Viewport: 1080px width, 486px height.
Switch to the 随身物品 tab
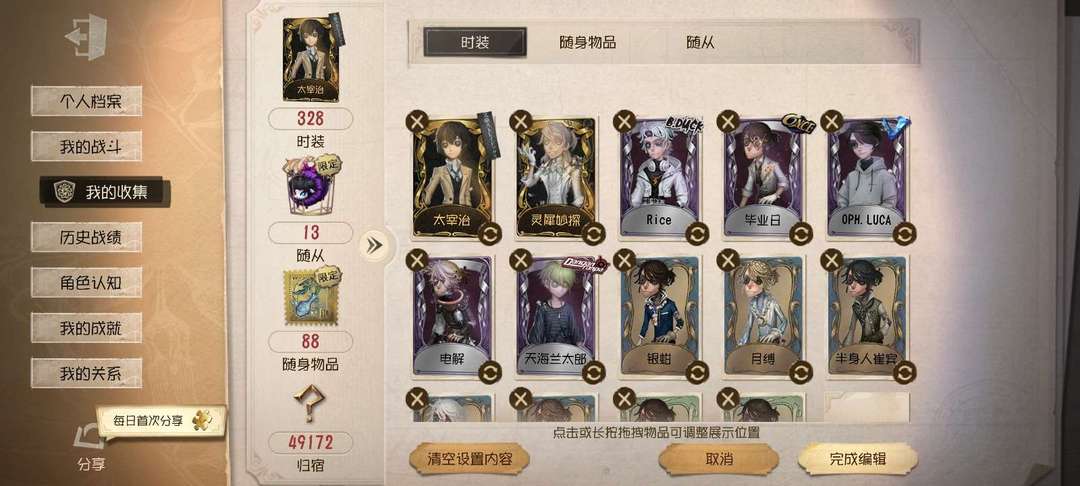pyautogui.click(x=588, y=43)
